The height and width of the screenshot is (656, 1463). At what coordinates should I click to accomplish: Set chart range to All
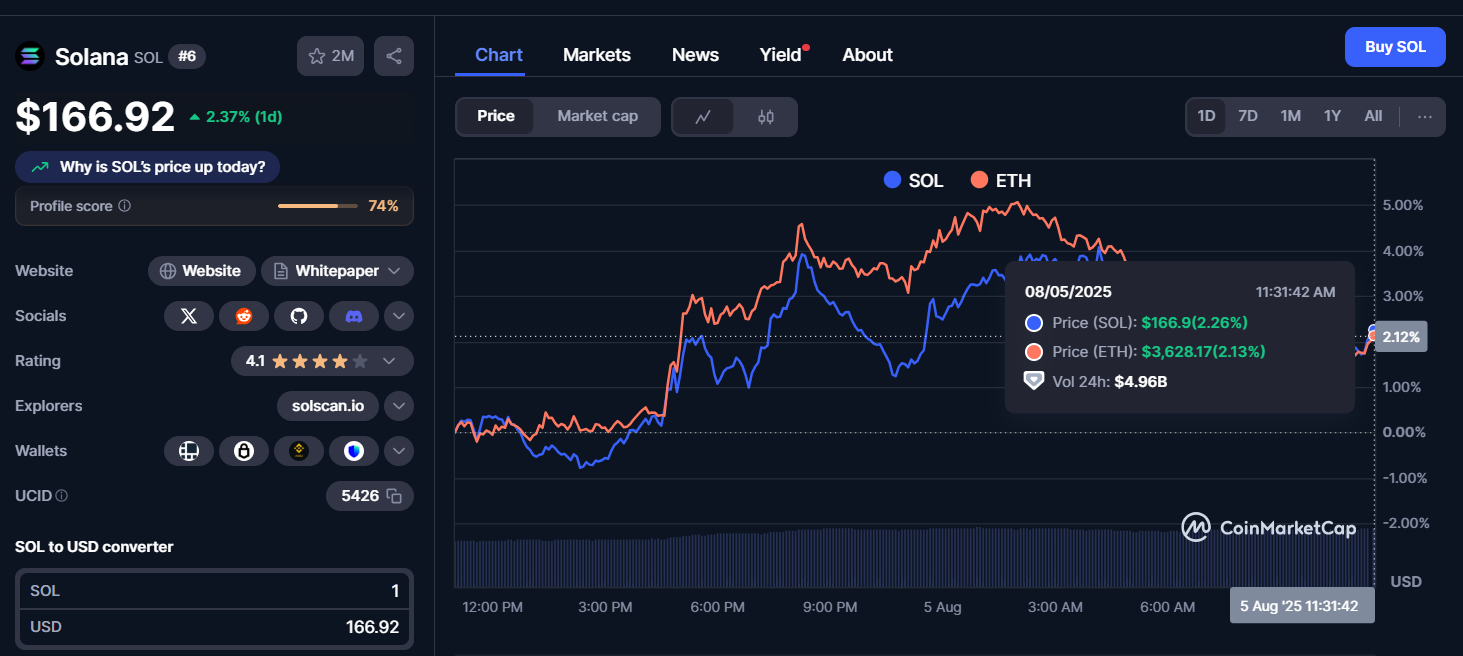pos(1373,116)
